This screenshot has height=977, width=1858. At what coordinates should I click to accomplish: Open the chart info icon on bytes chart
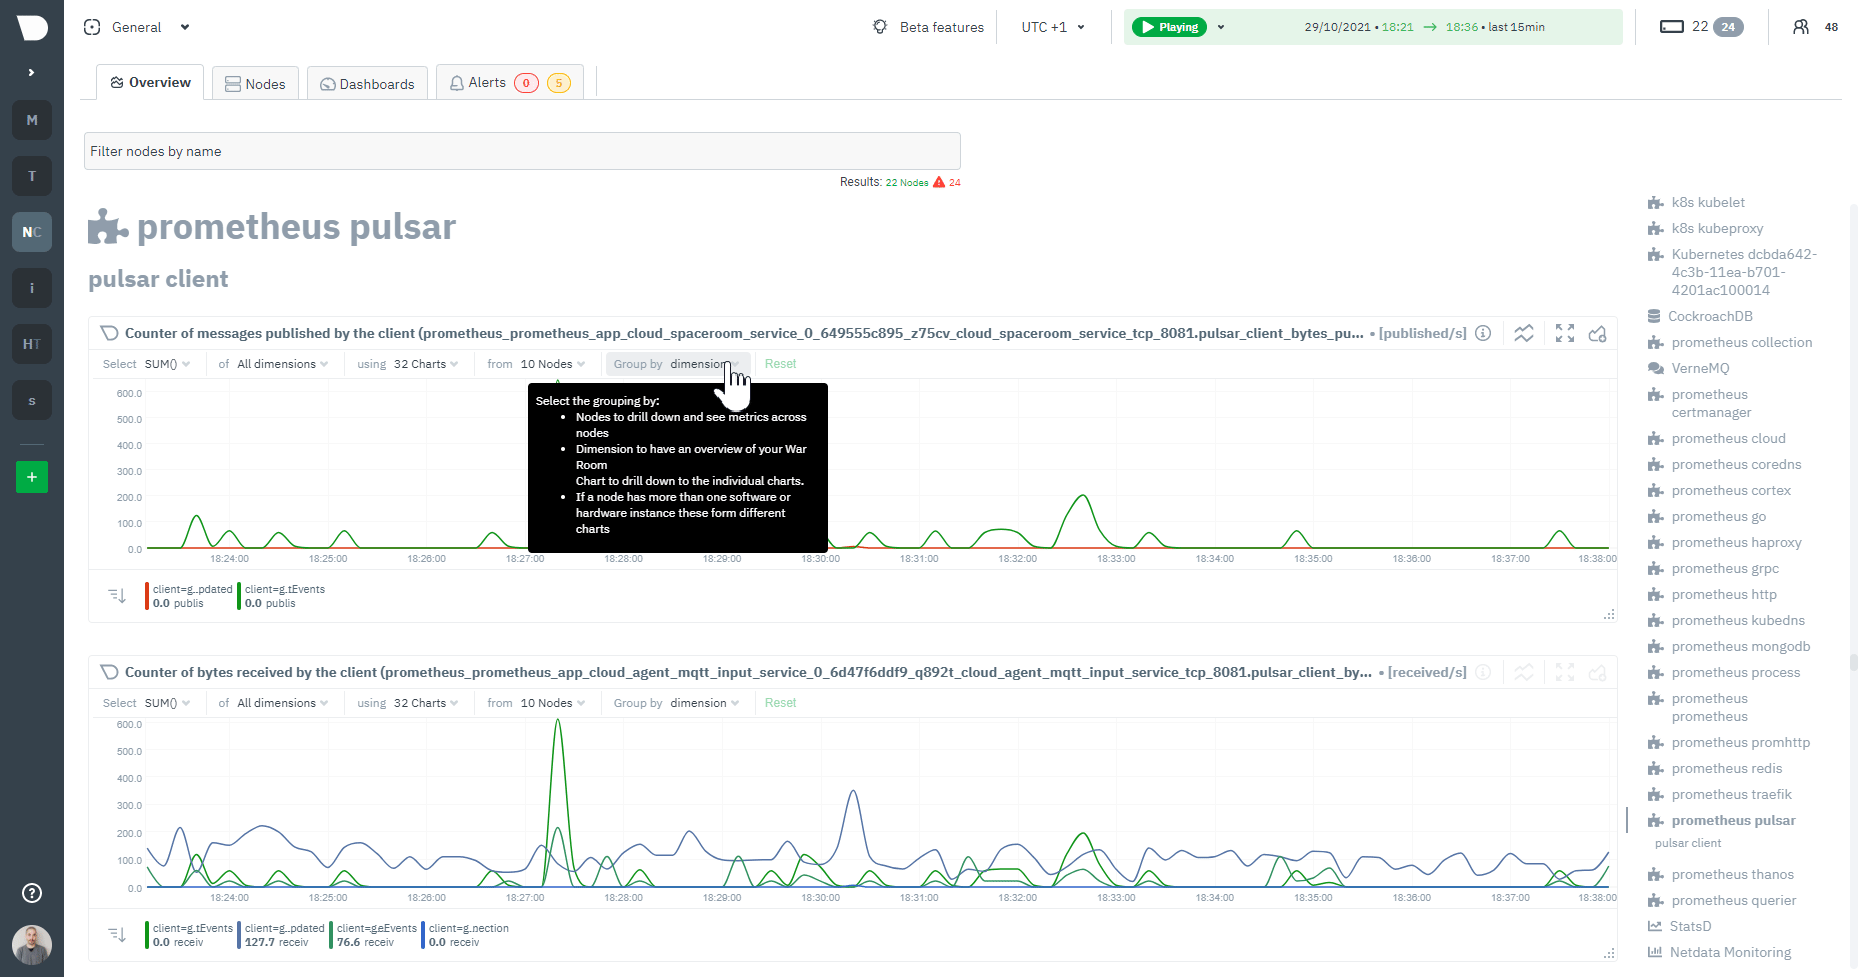tap(1484, 672)
